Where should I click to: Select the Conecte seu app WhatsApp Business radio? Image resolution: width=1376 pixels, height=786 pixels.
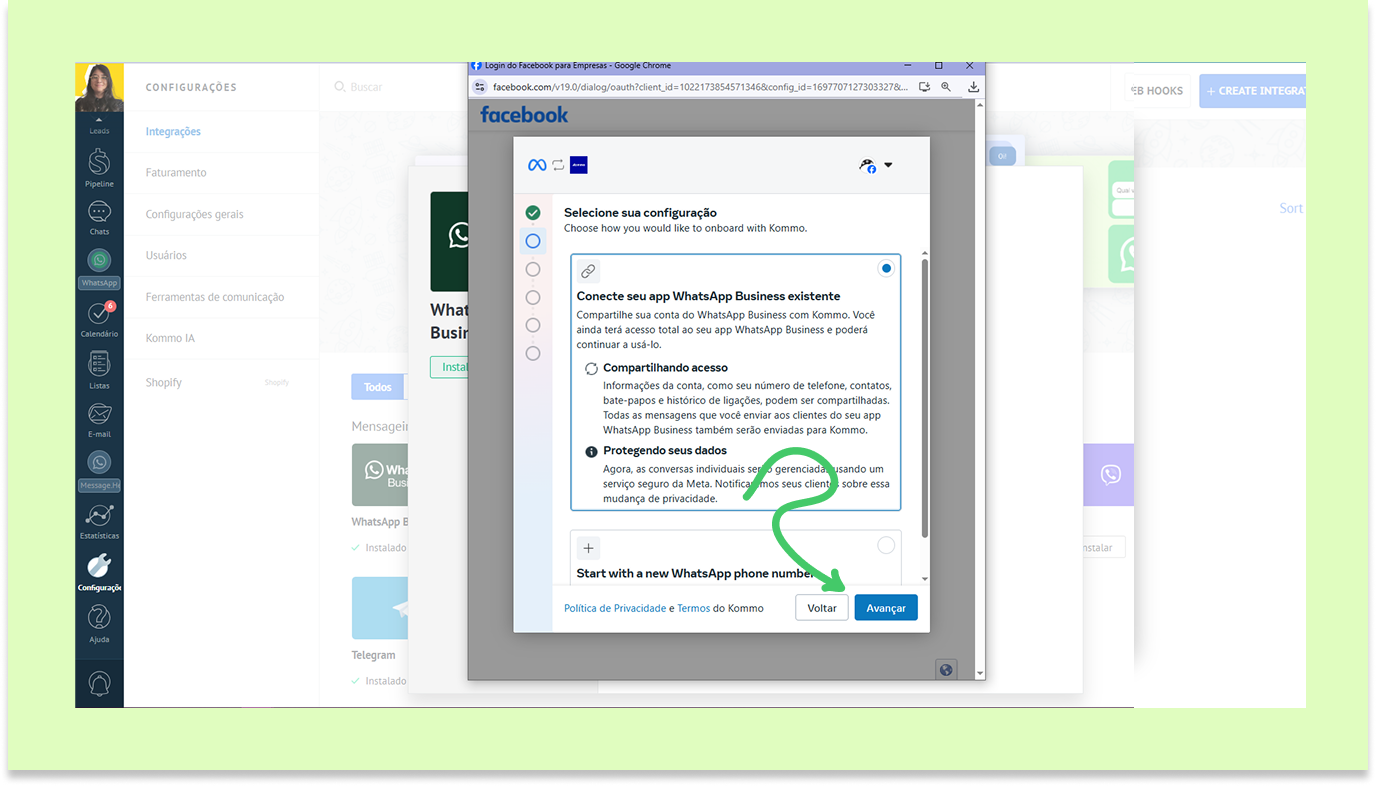click(x=886, y=268)
